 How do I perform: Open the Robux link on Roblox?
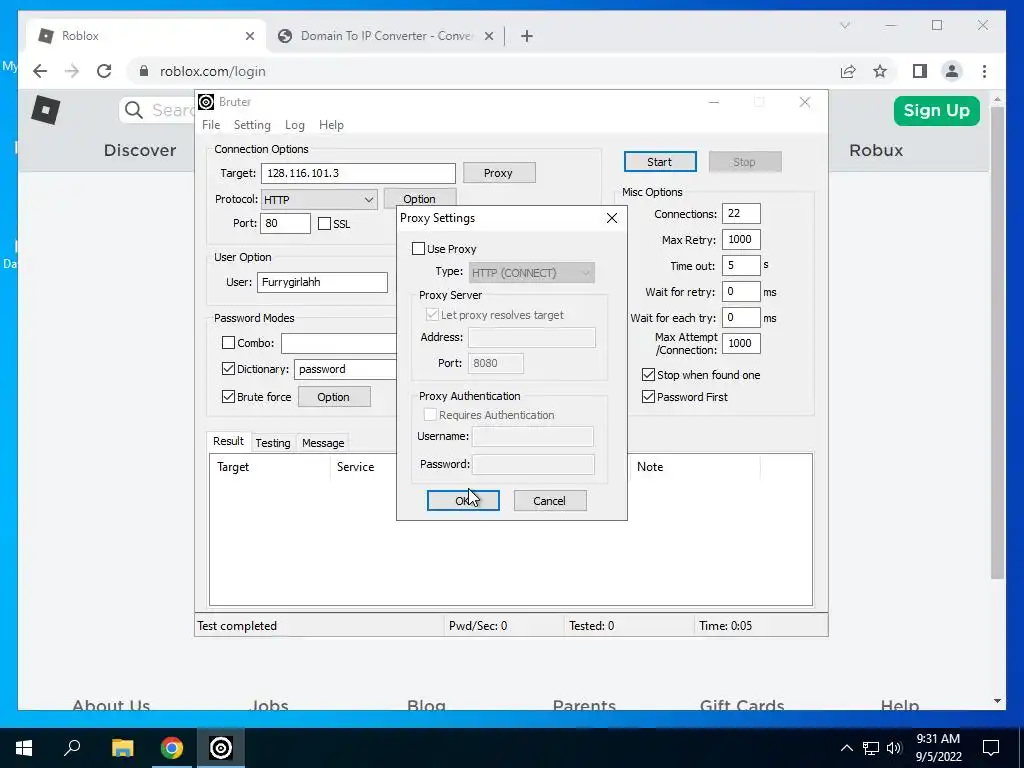point(876,150)
